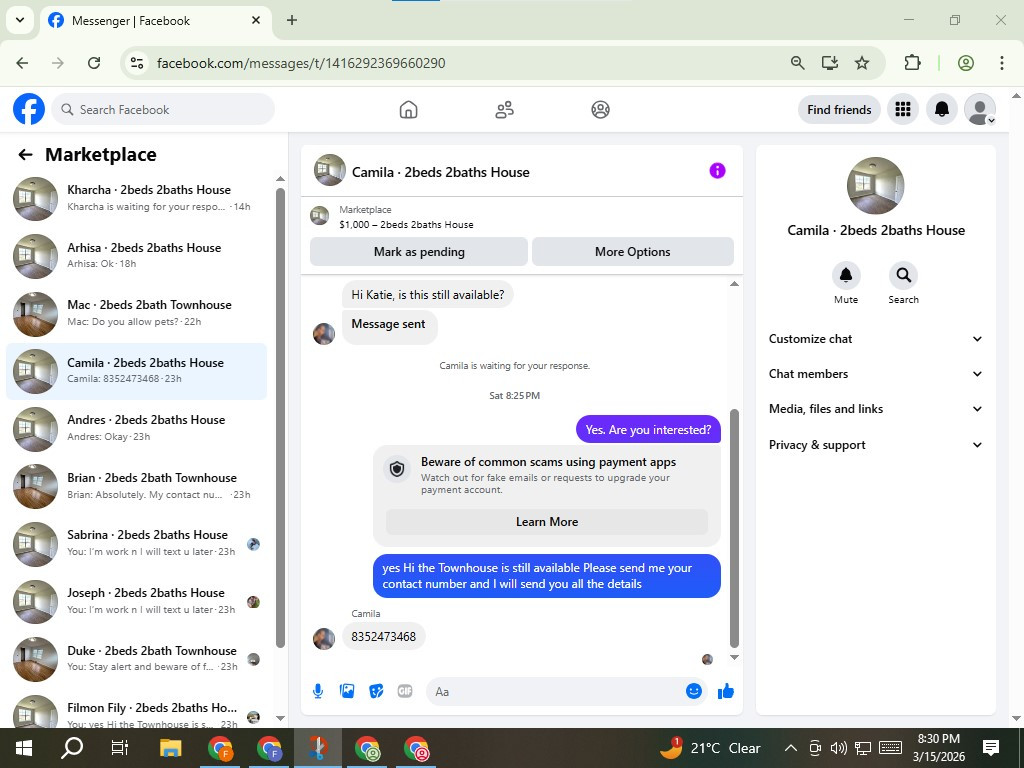View site information icon left of URL
Screen dimensions: 1024x768
(136, 63)
